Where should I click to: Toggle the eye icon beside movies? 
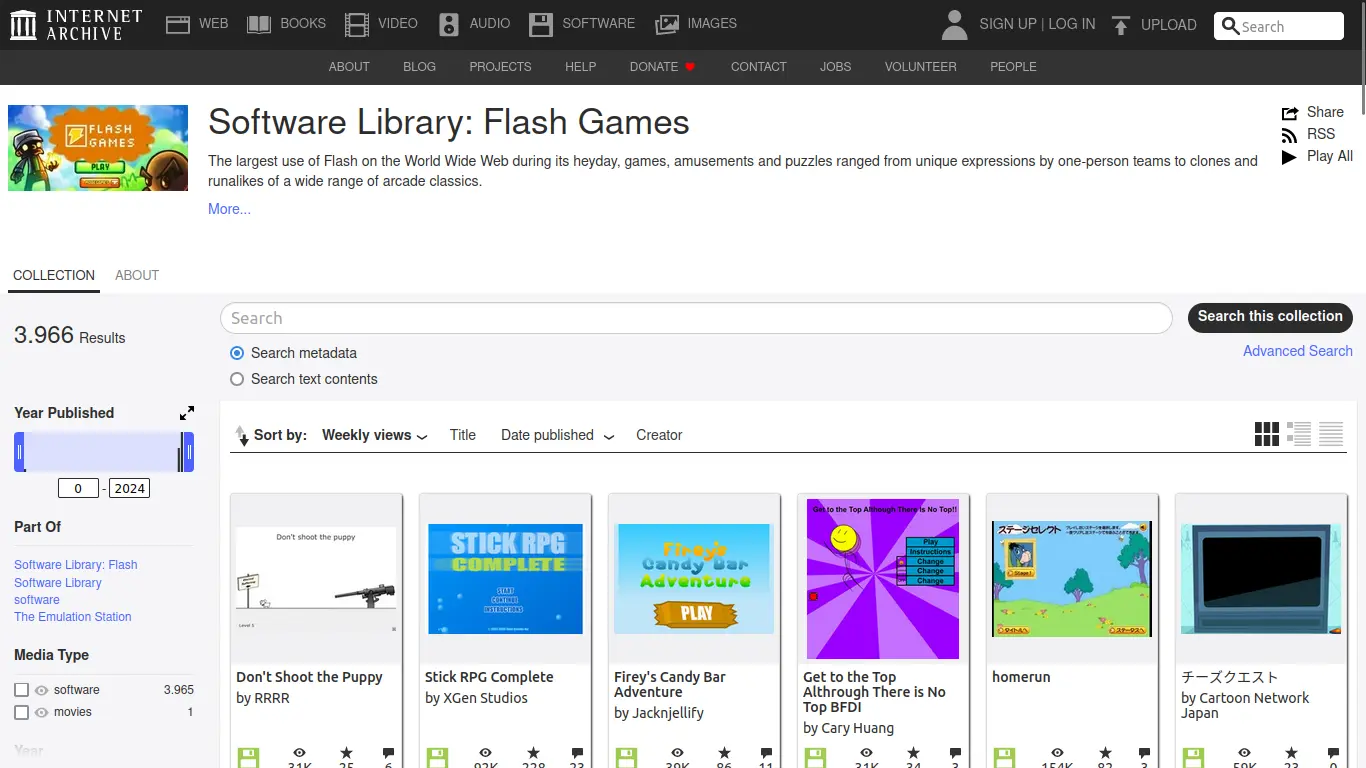(42, 713)
